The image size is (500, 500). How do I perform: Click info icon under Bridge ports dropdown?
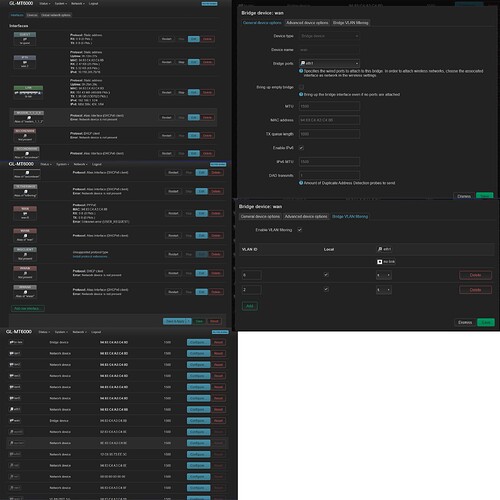301,71
